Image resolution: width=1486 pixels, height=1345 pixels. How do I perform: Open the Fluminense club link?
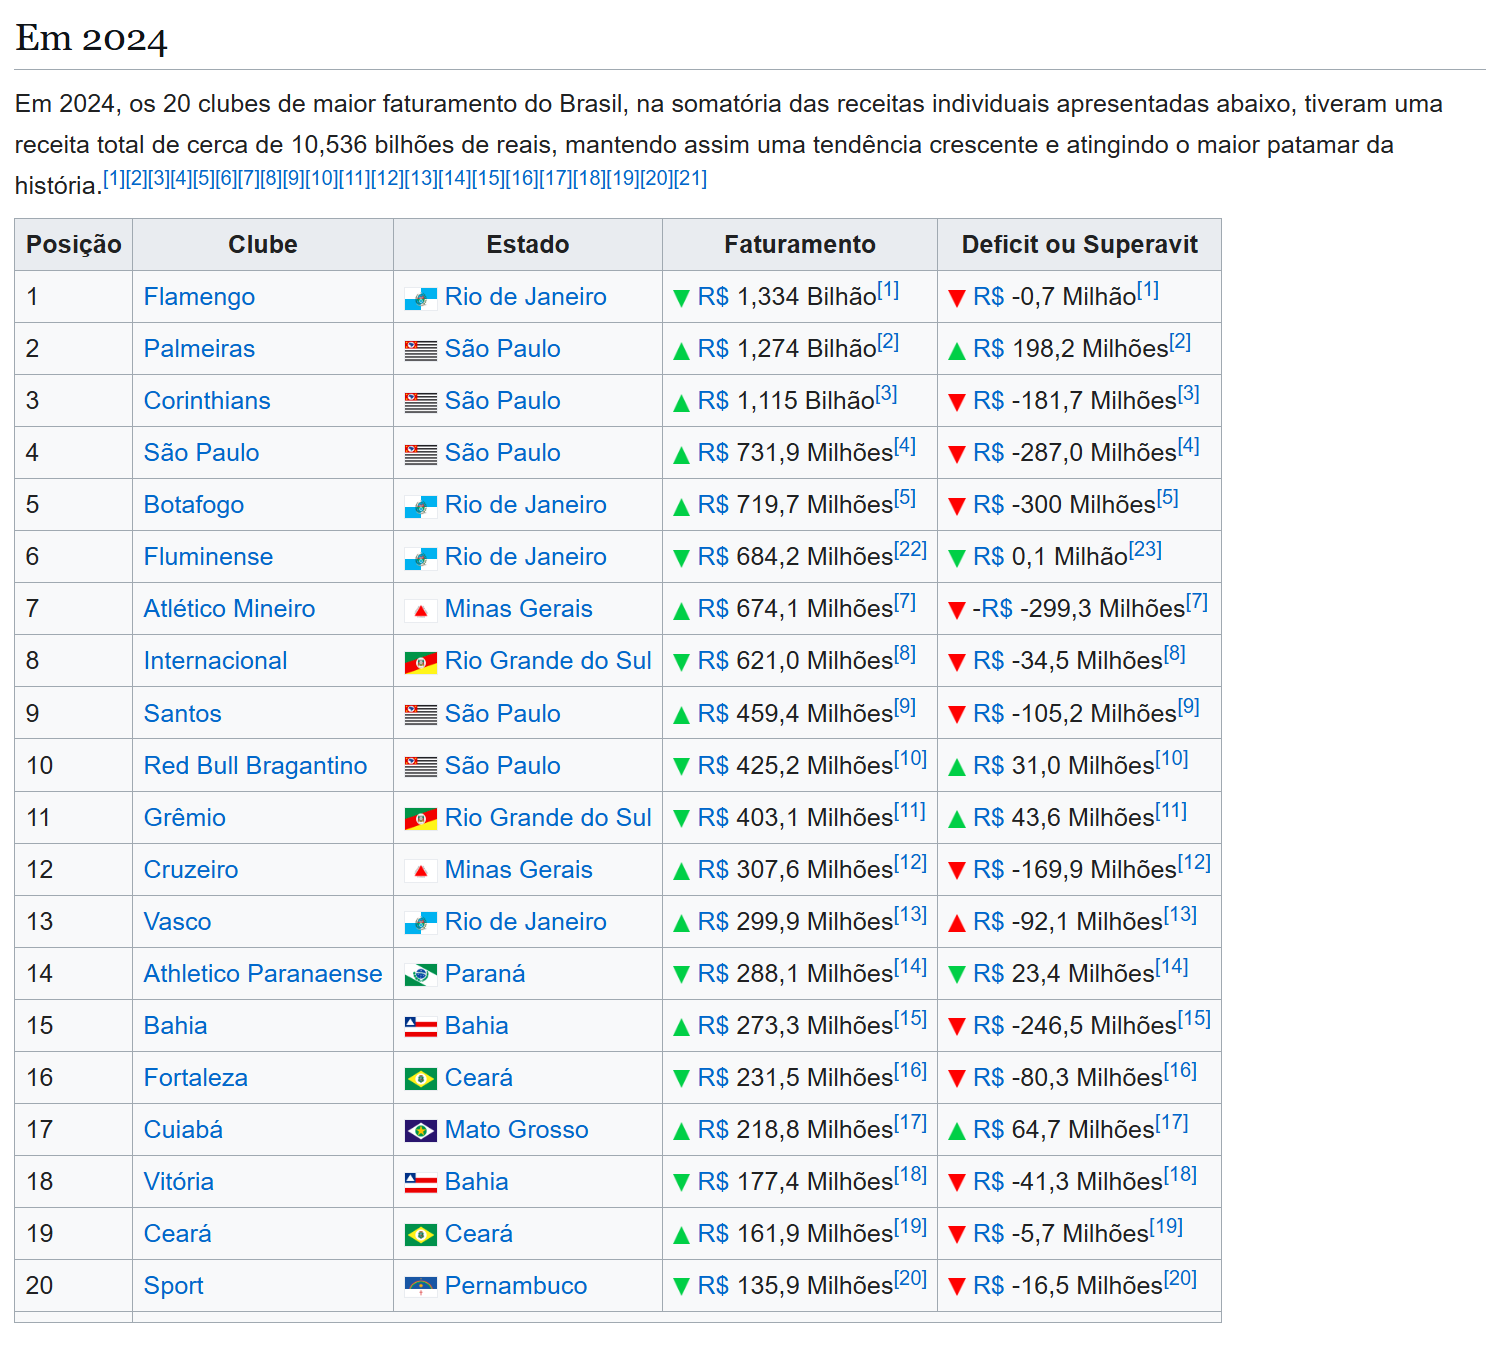208,557
